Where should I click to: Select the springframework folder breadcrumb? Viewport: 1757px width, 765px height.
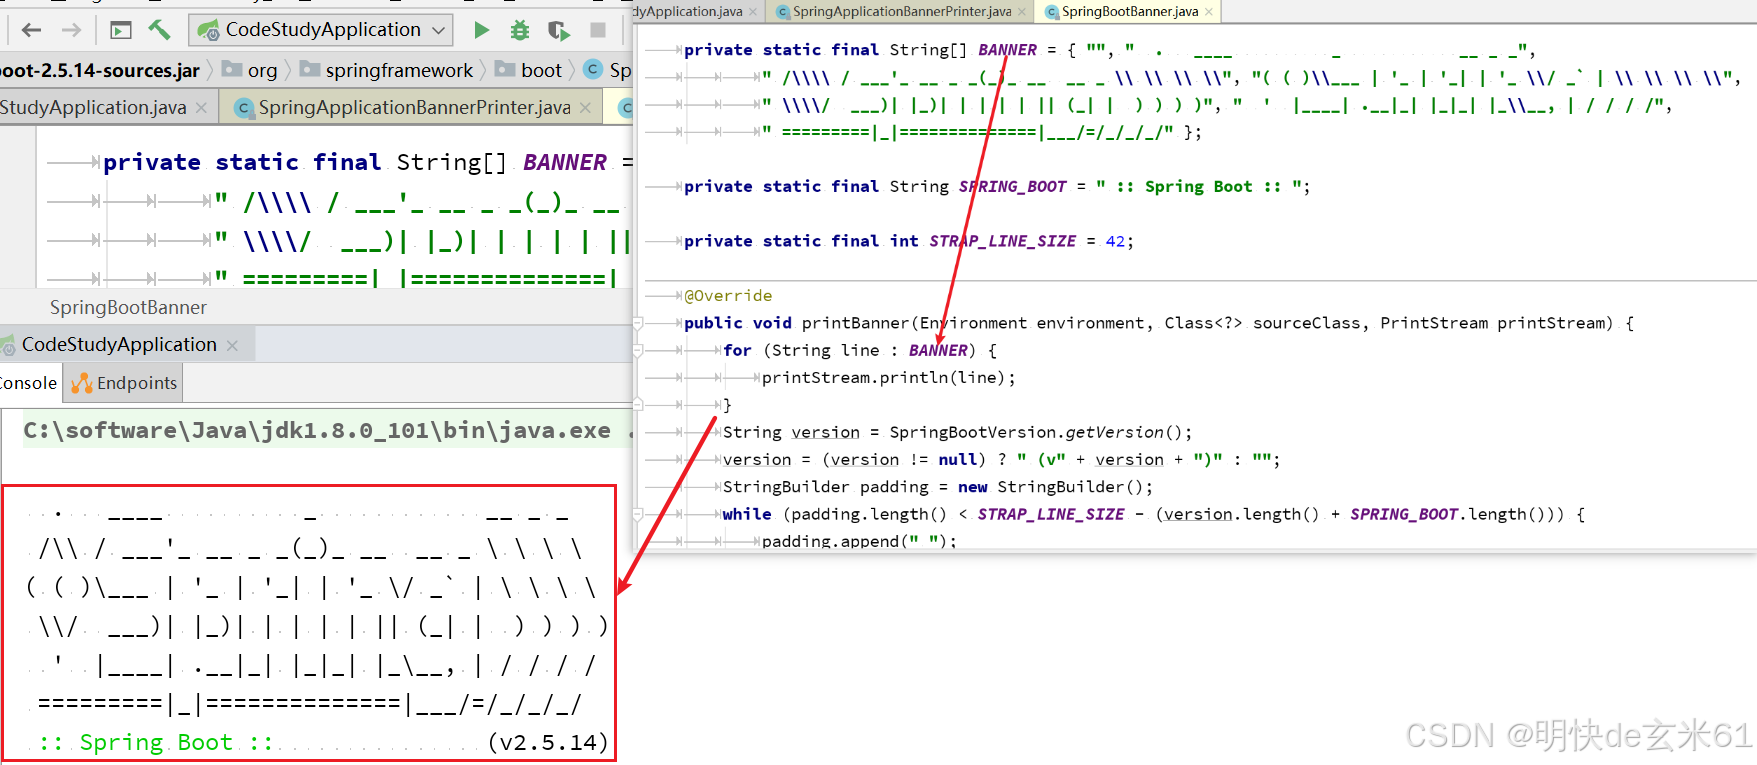[x=386, y=70]
